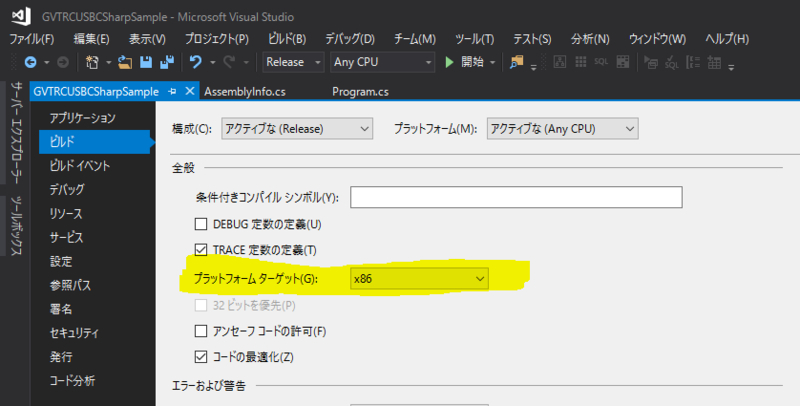Click the grayed grid table toolbar icon
800x406 pixels.
click(x=581, y=62)
